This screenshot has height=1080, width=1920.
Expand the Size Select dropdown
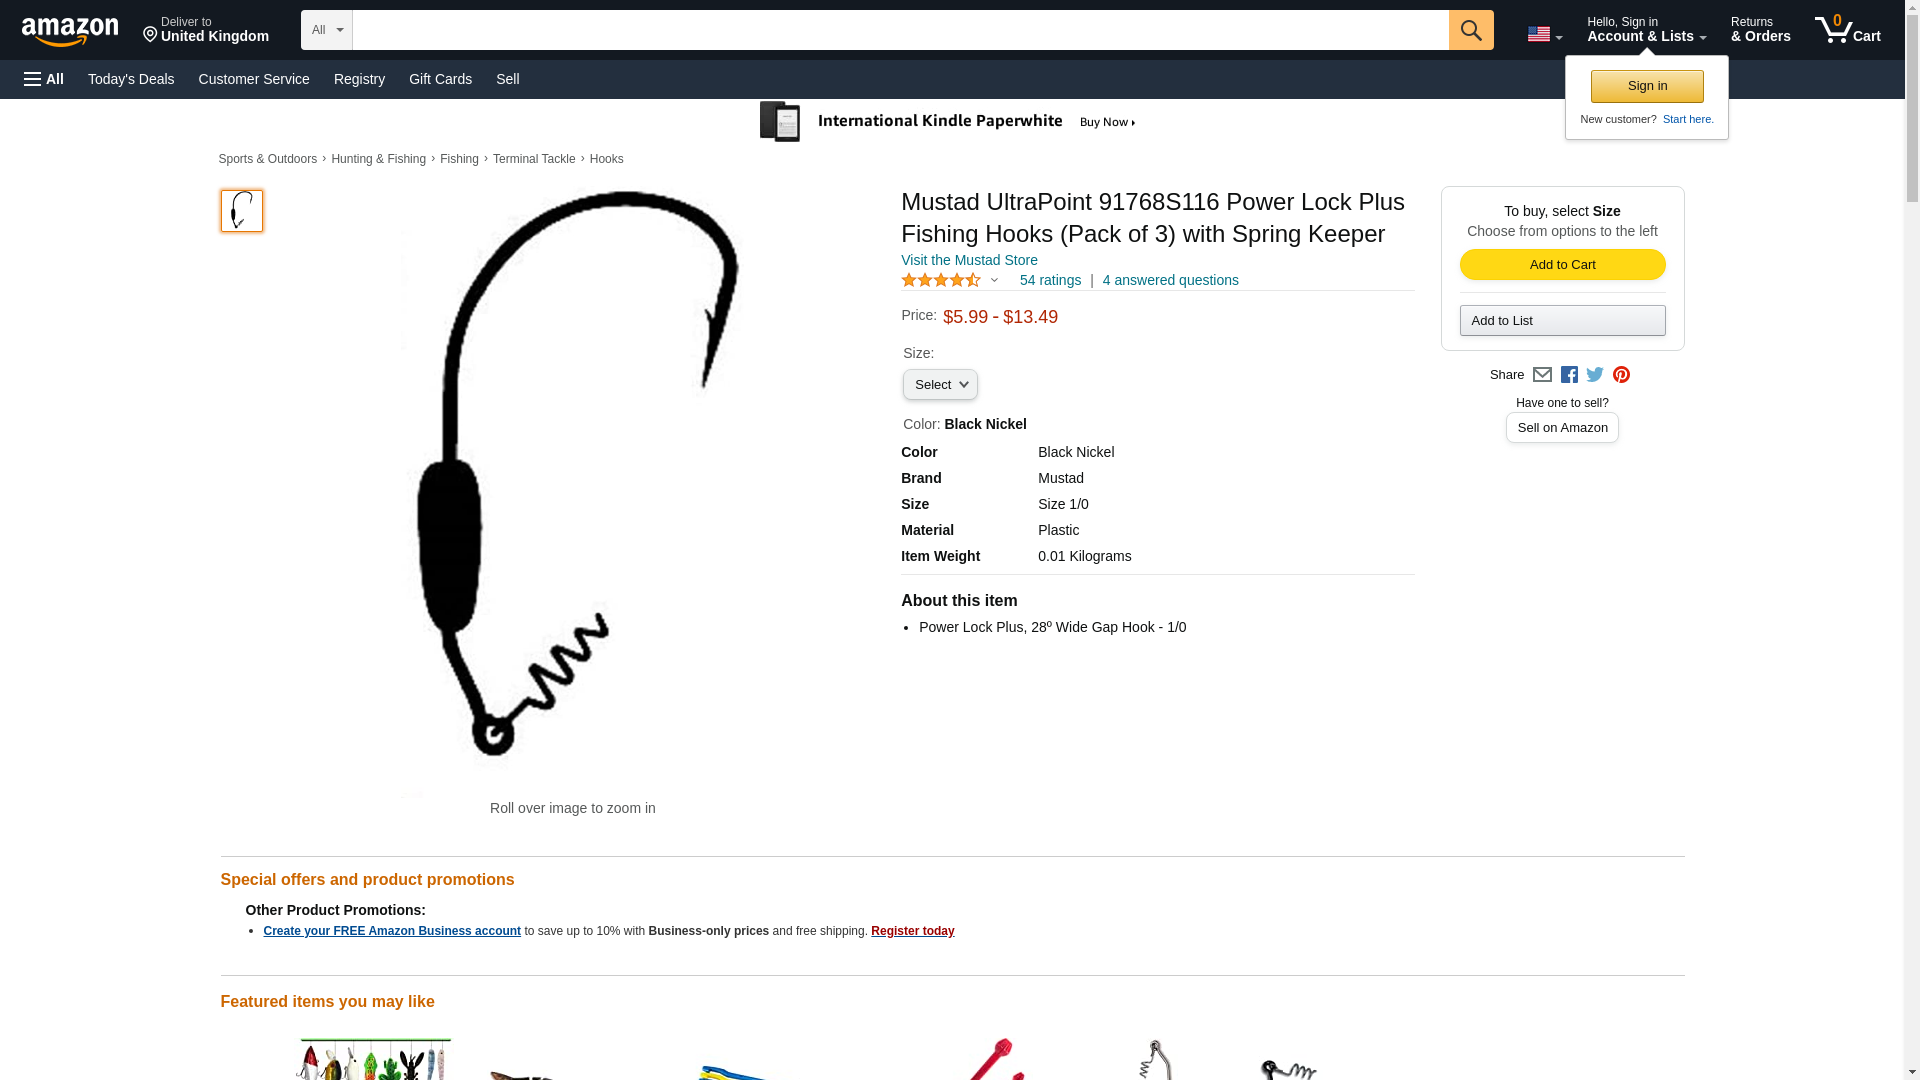pyautogui.click(x=940, y=385)
